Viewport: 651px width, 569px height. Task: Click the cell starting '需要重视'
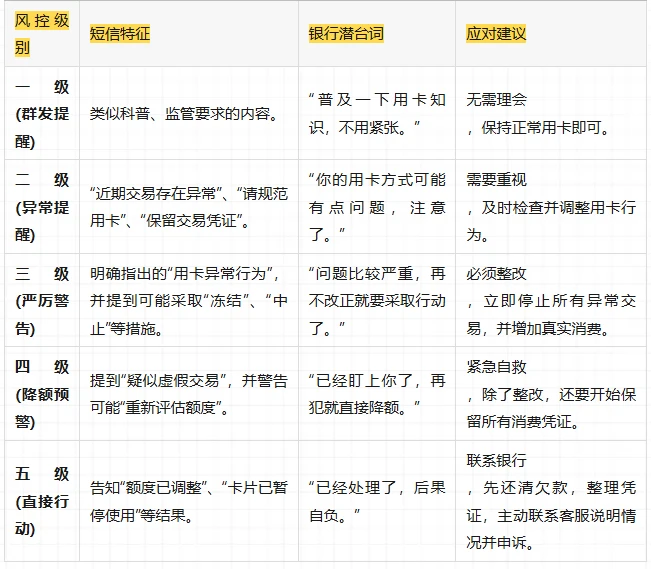tap(551, 207)
